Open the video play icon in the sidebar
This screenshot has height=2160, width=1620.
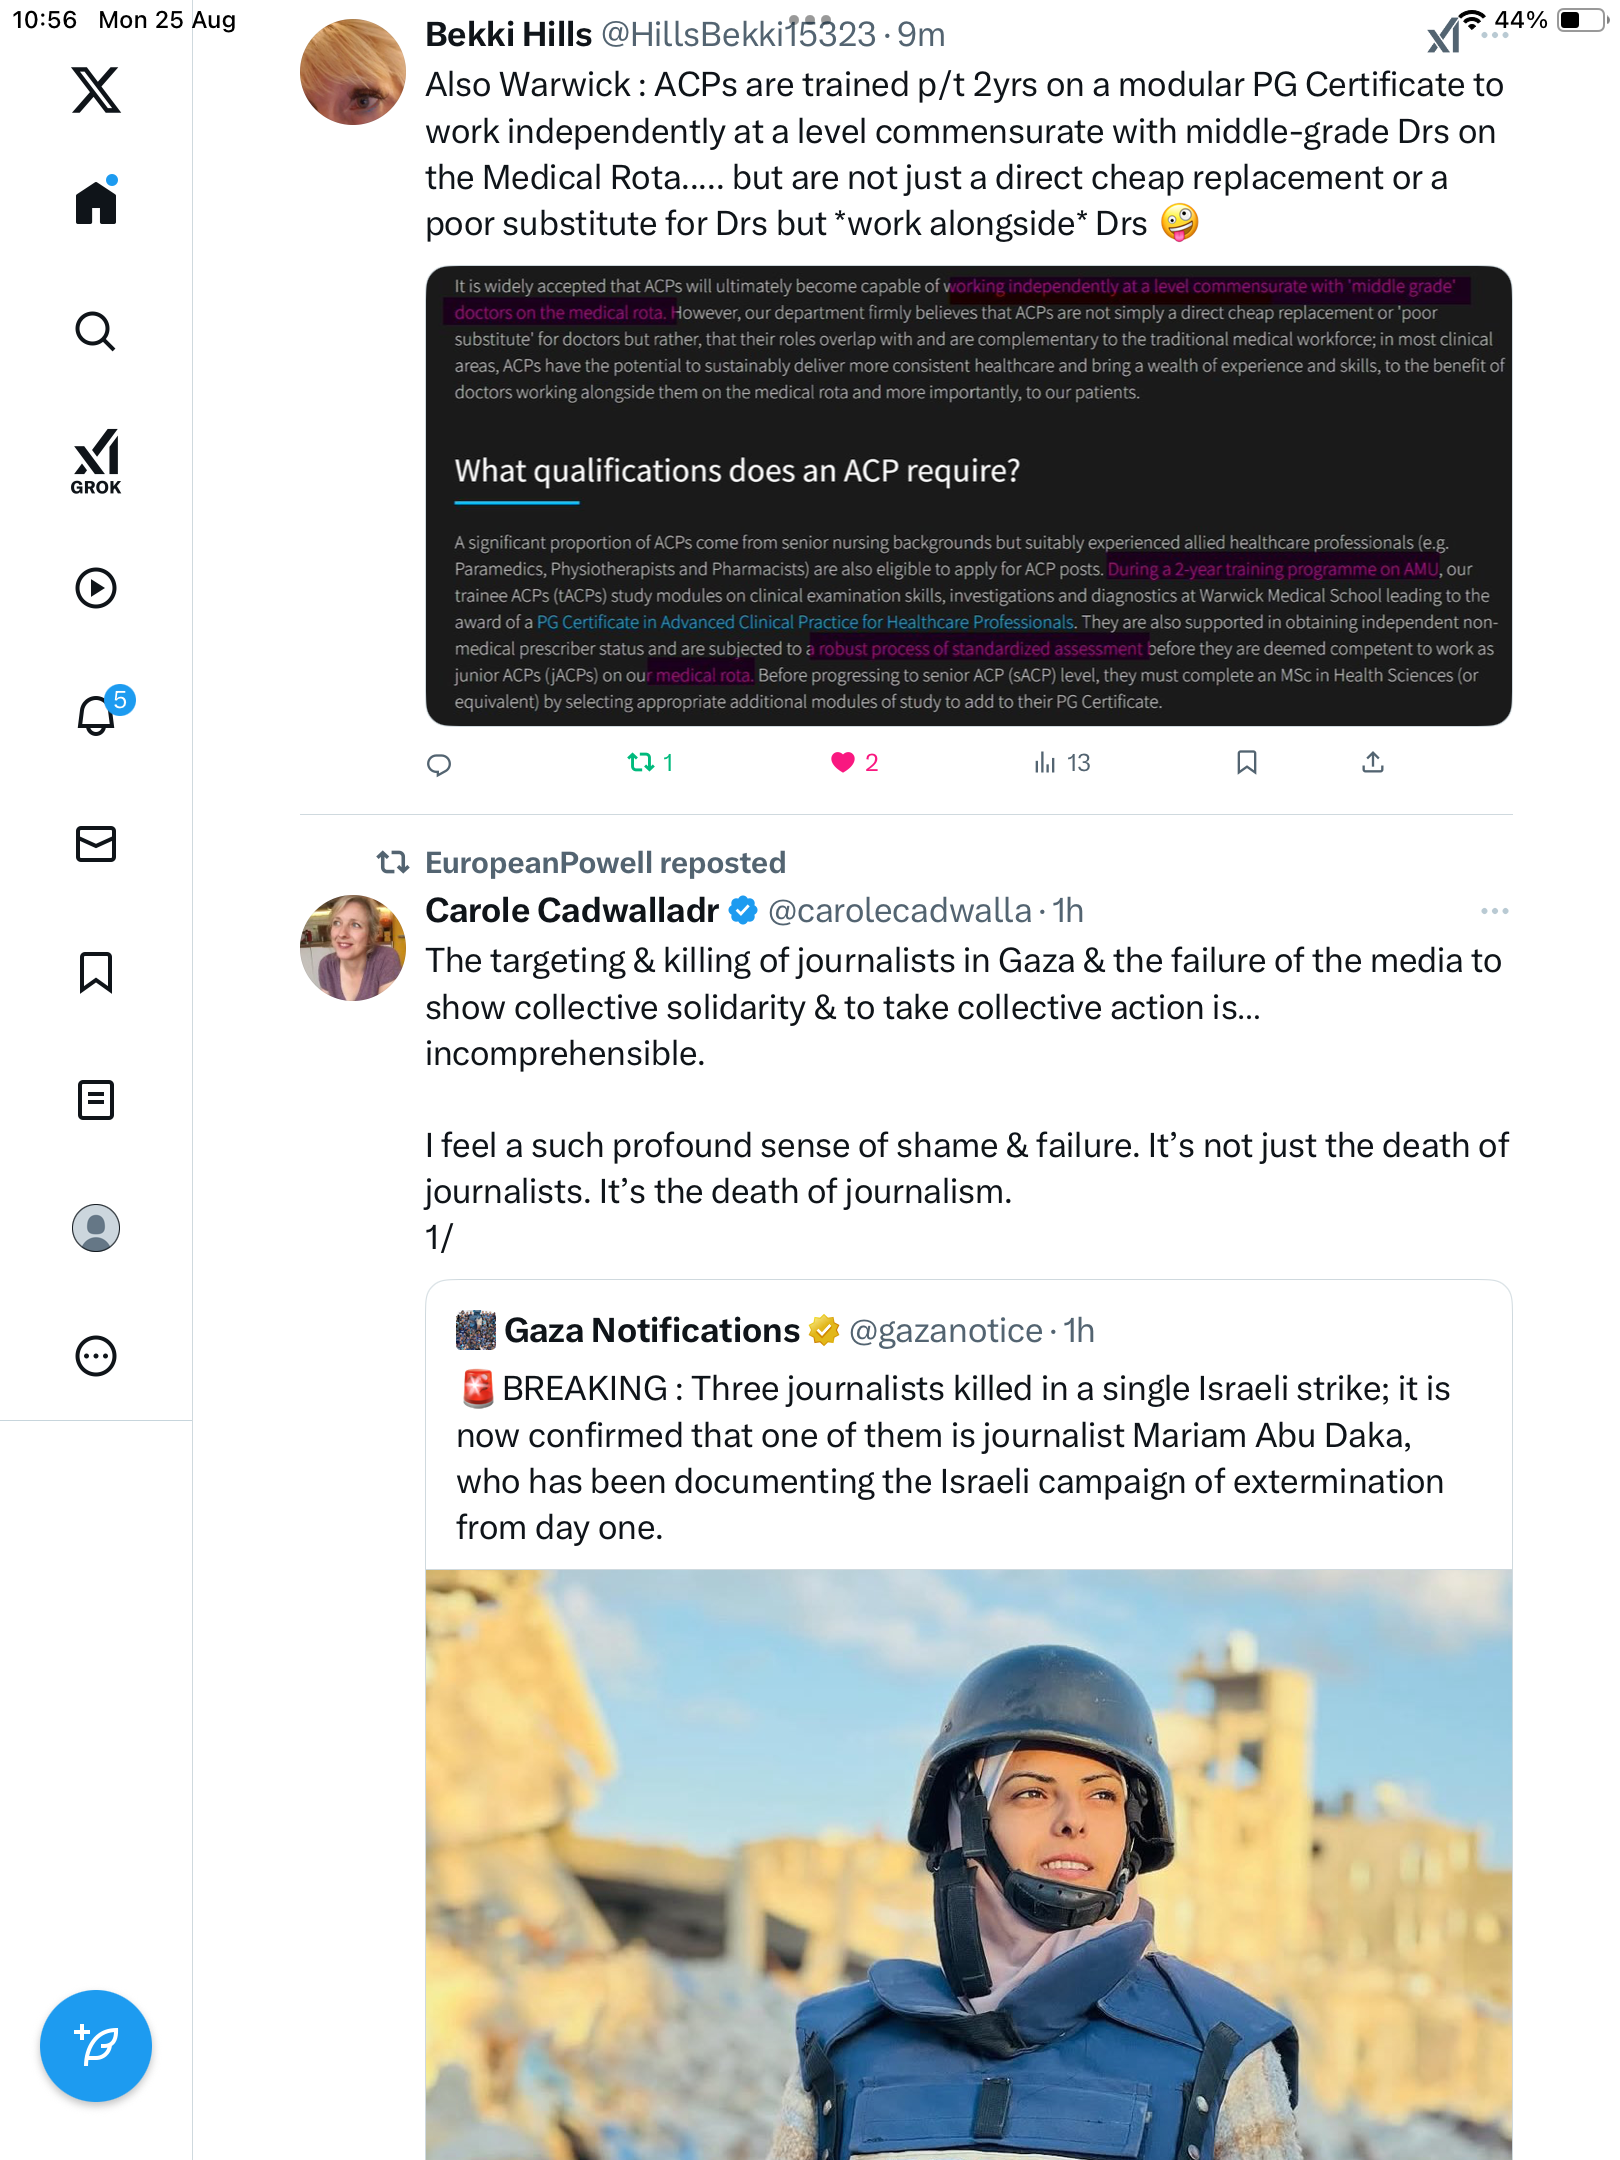96,588
